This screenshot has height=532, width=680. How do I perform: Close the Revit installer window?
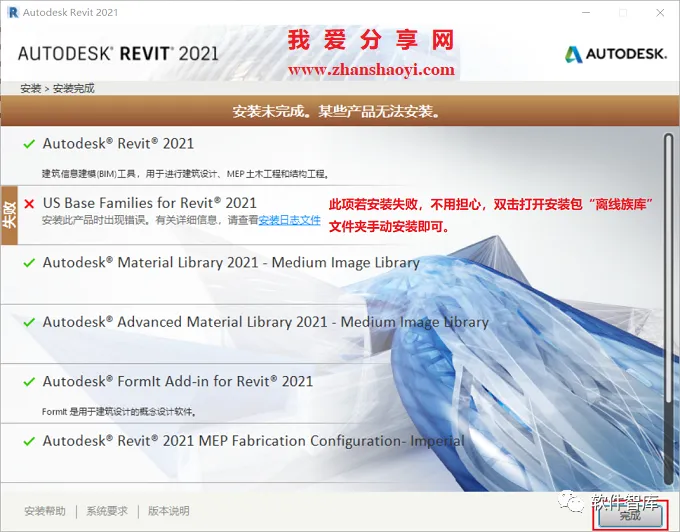pos(660,13)
